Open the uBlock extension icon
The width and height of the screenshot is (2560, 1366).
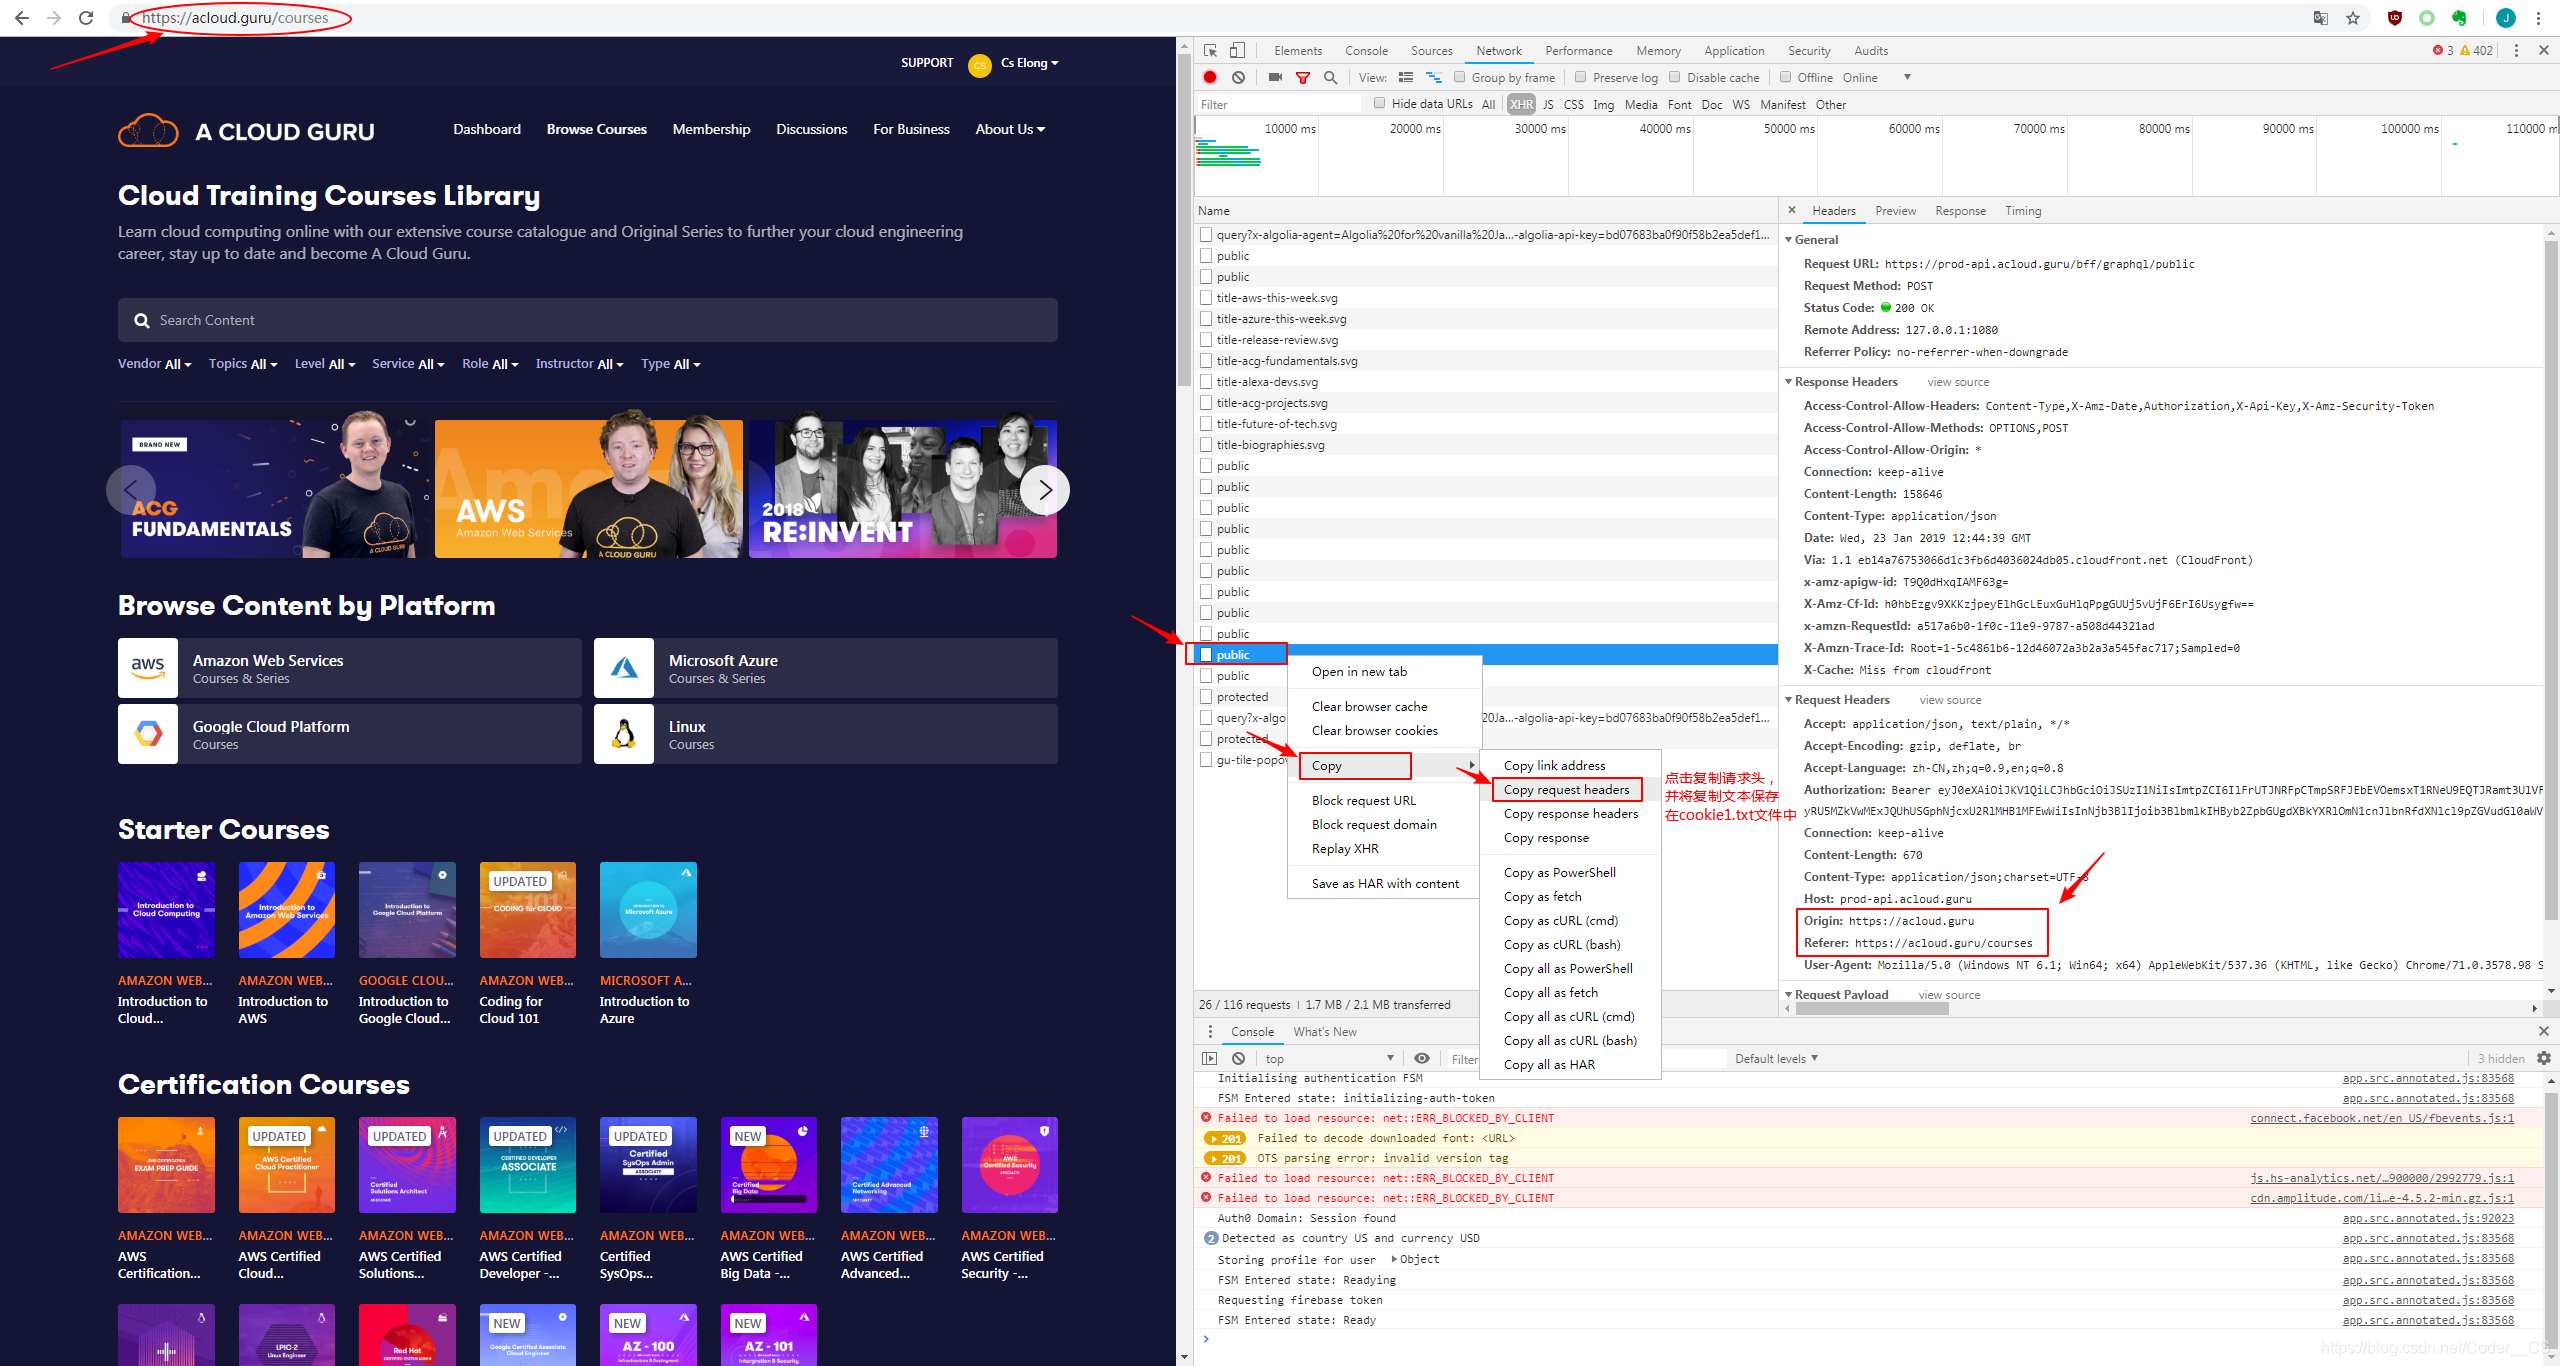click(2395, 18)
